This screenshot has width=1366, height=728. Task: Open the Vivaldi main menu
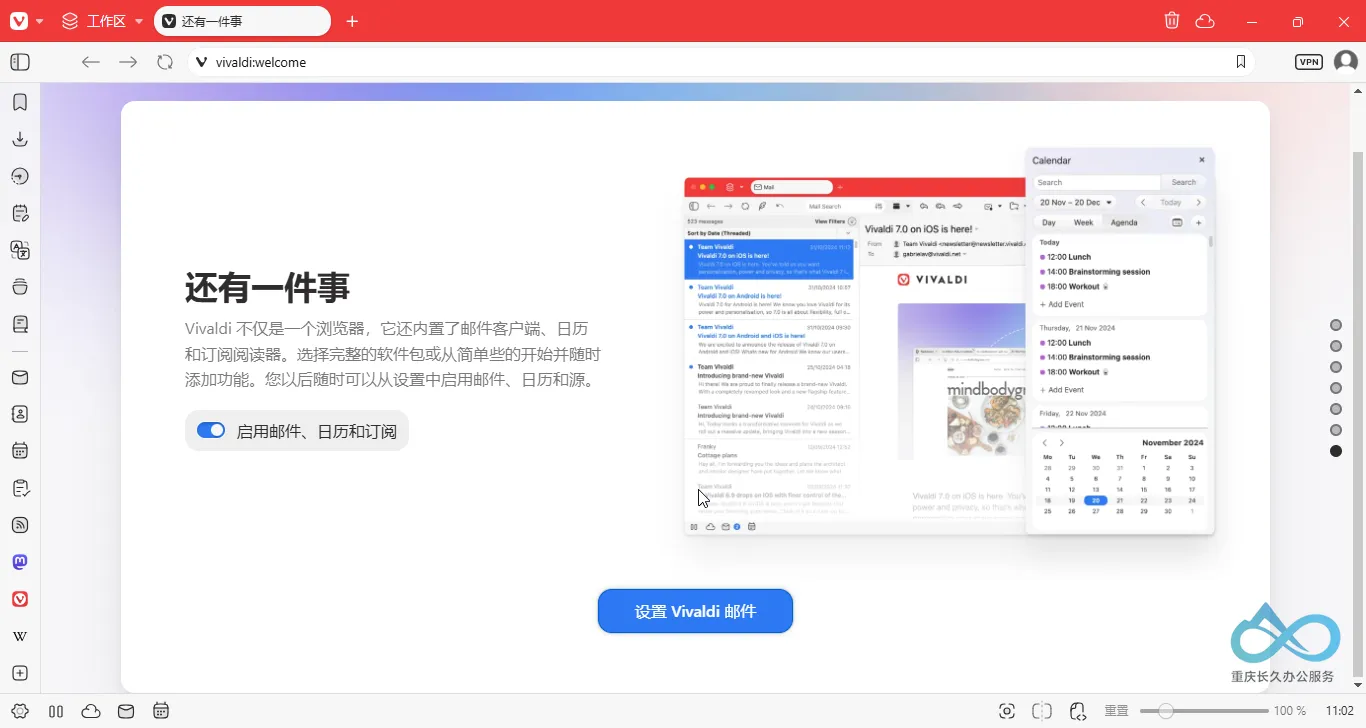tap(27, 21)
